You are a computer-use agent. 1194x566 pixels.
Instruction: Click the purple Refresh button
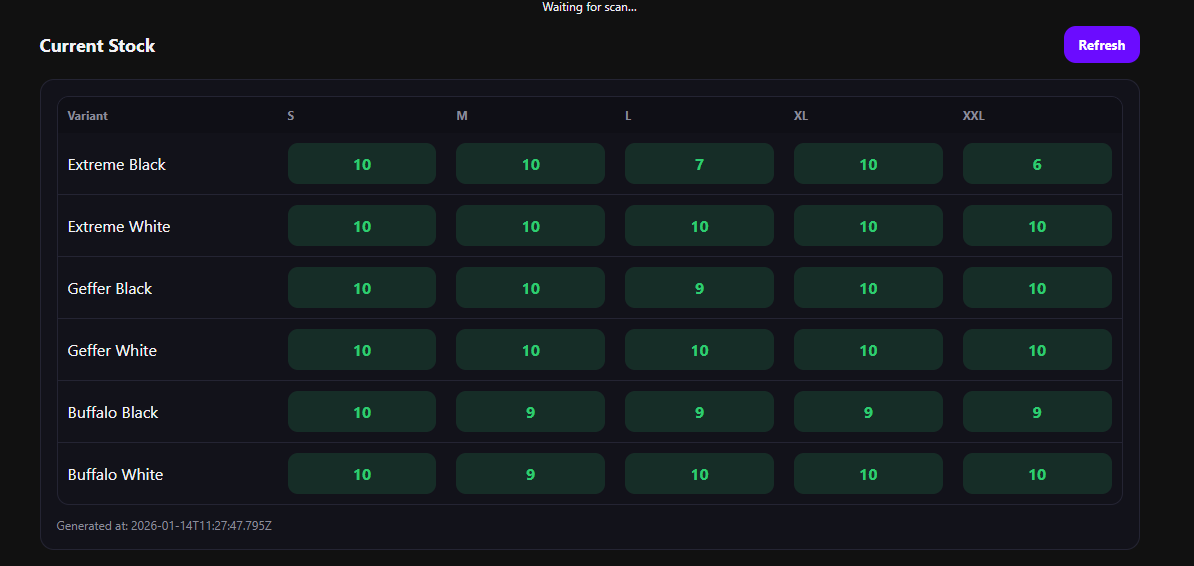tap(1101, 45)
